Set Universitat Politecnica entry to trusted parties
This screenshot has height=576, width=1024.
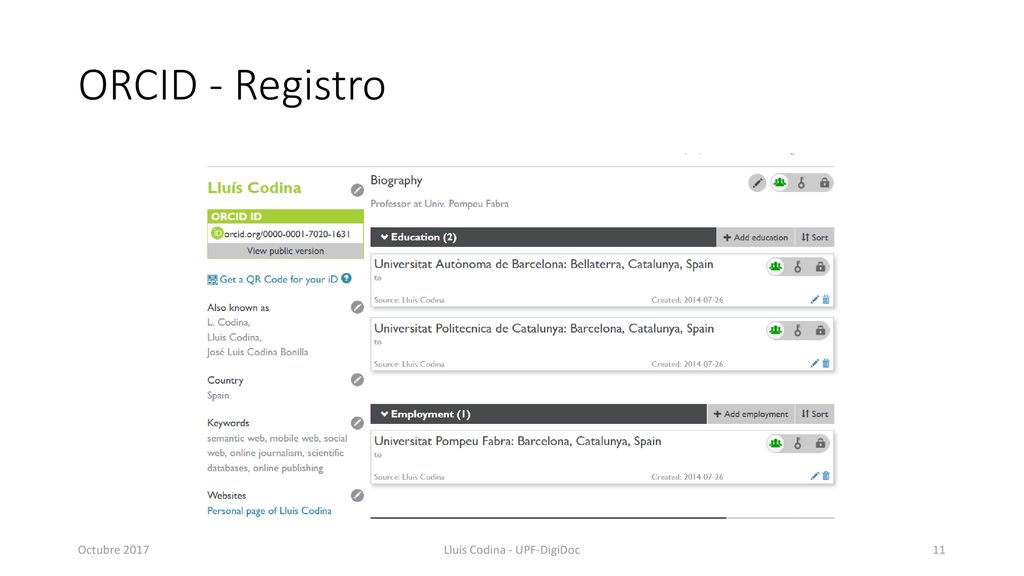pos(797,330)
